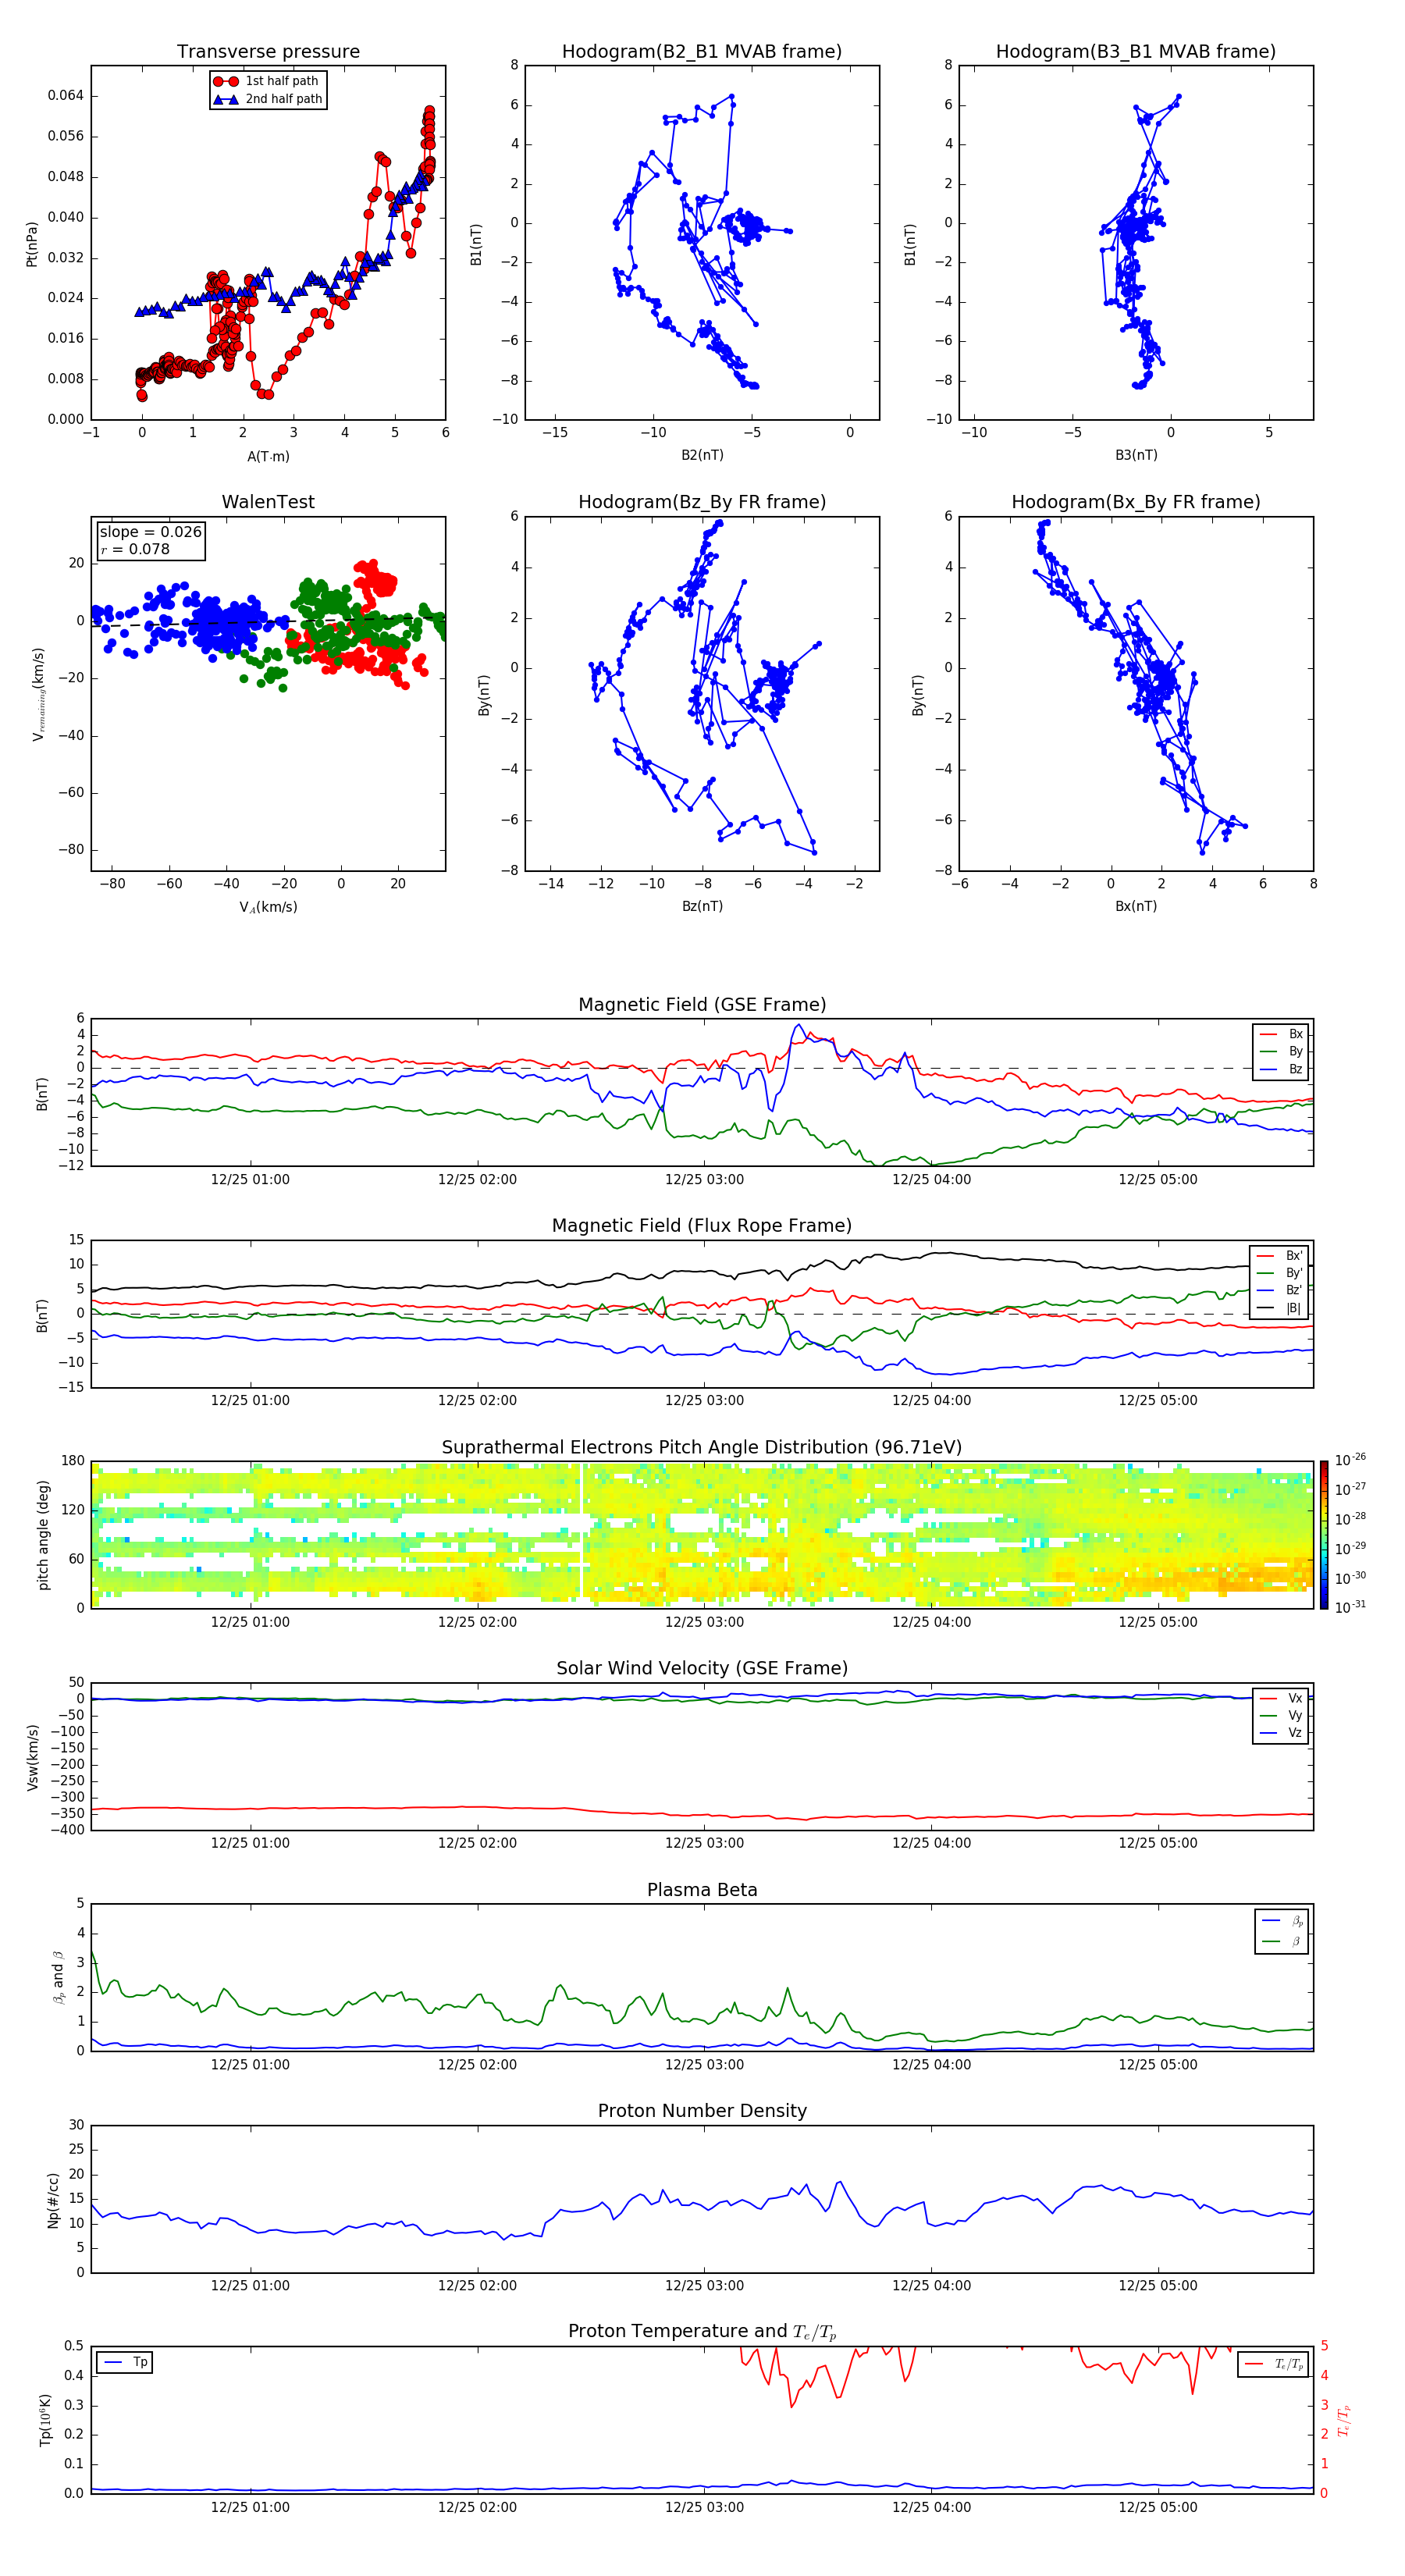The image size is (1405, 2576).
Task: Click the "Hodogram(B3_B1 MVAB frame)" title
Action: pos(1136,52)
